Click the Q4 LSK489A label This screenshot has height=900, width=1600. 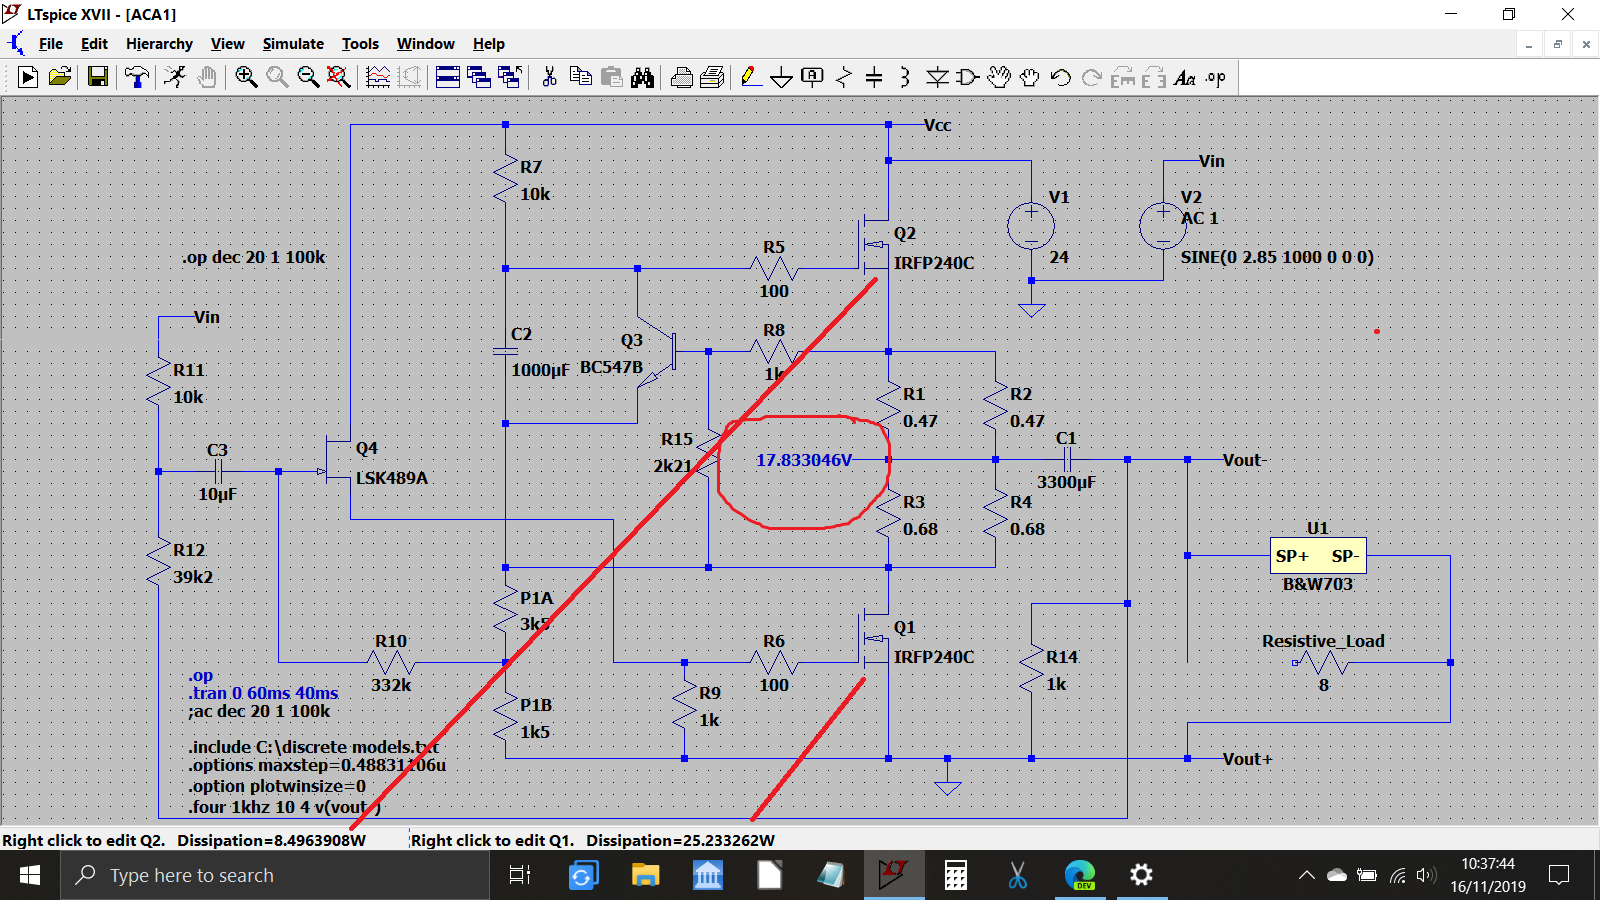click(x=391, y=478)
